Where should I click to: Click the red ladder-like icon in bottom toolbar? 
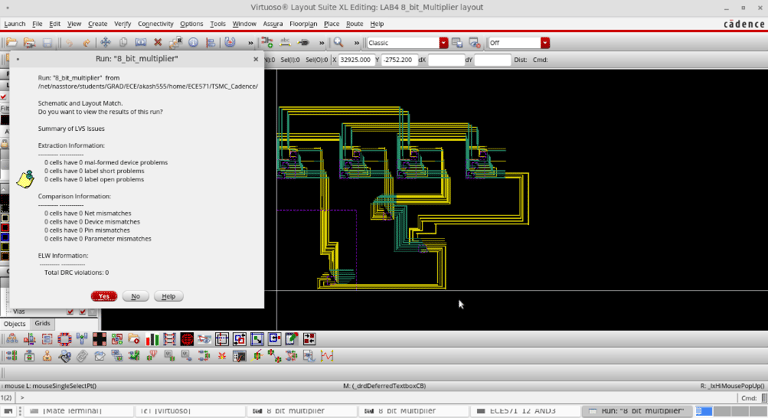[x=169, y=339]
